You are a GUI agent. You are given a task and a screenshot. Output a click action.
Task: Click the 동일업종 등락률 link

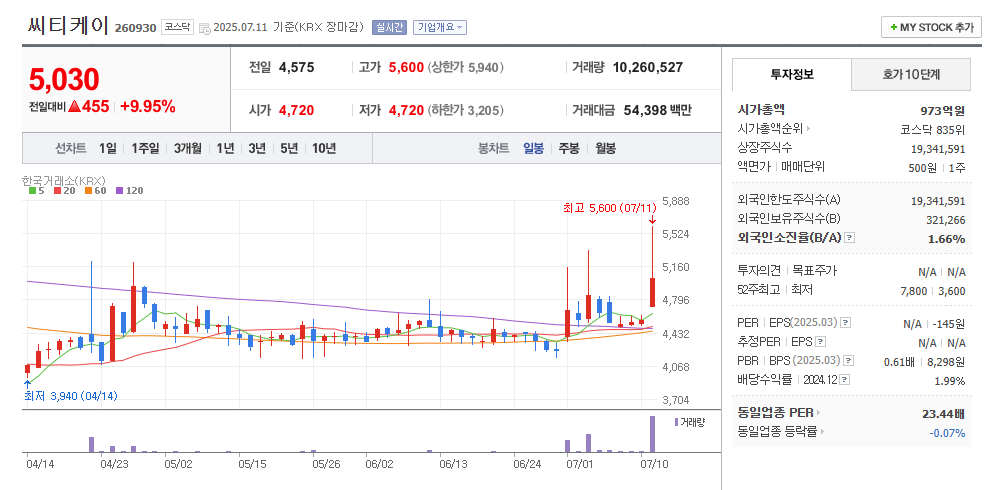[x=778, y=432]
